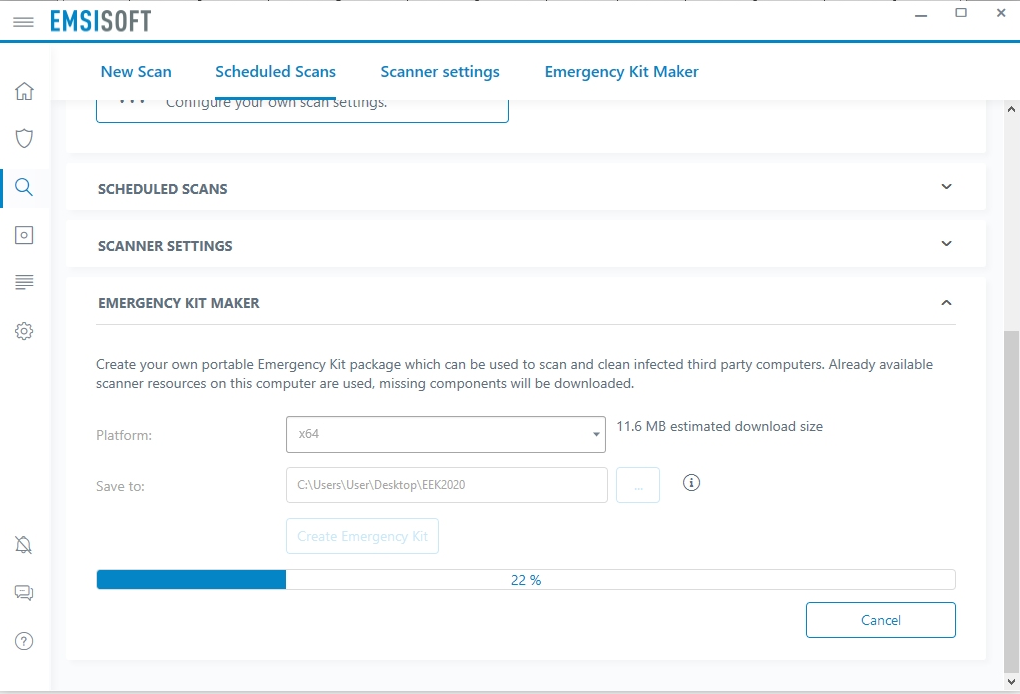1020x694 pixels.
Task: Select the Scheduled Scans tab
Action: pyautogui.click(x=275, y=72)
